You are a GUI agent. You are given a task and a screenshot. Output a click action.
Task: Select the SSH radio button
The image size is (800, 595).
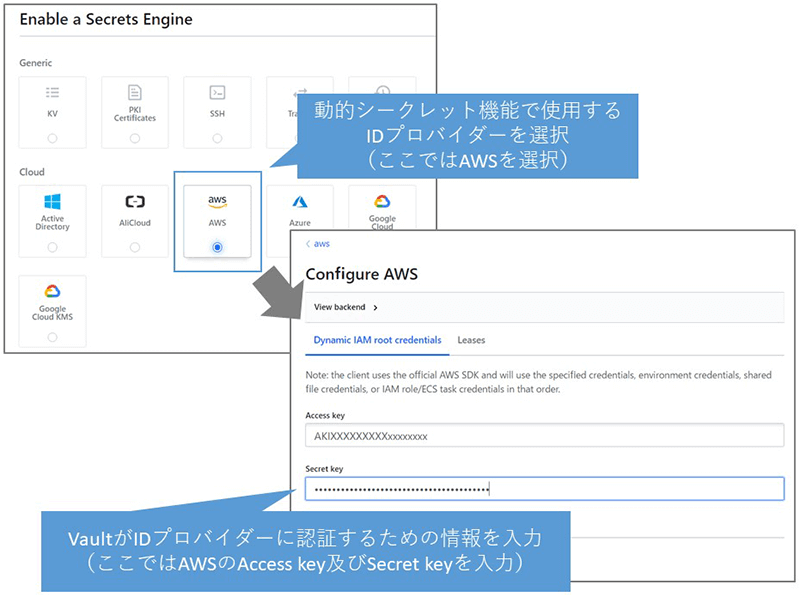point(217,138)
